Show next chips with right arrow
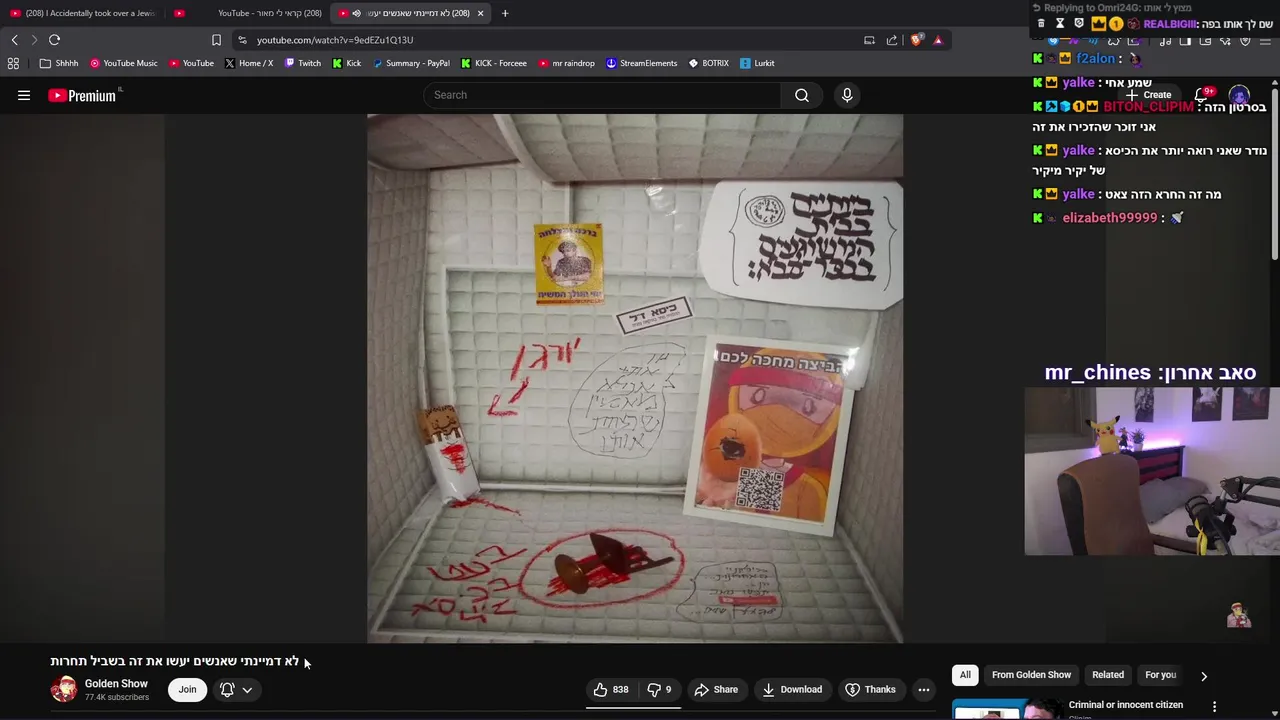The height and width of the screenshot is (720, 1280). pyautogui.click(x=1204, y=676)
